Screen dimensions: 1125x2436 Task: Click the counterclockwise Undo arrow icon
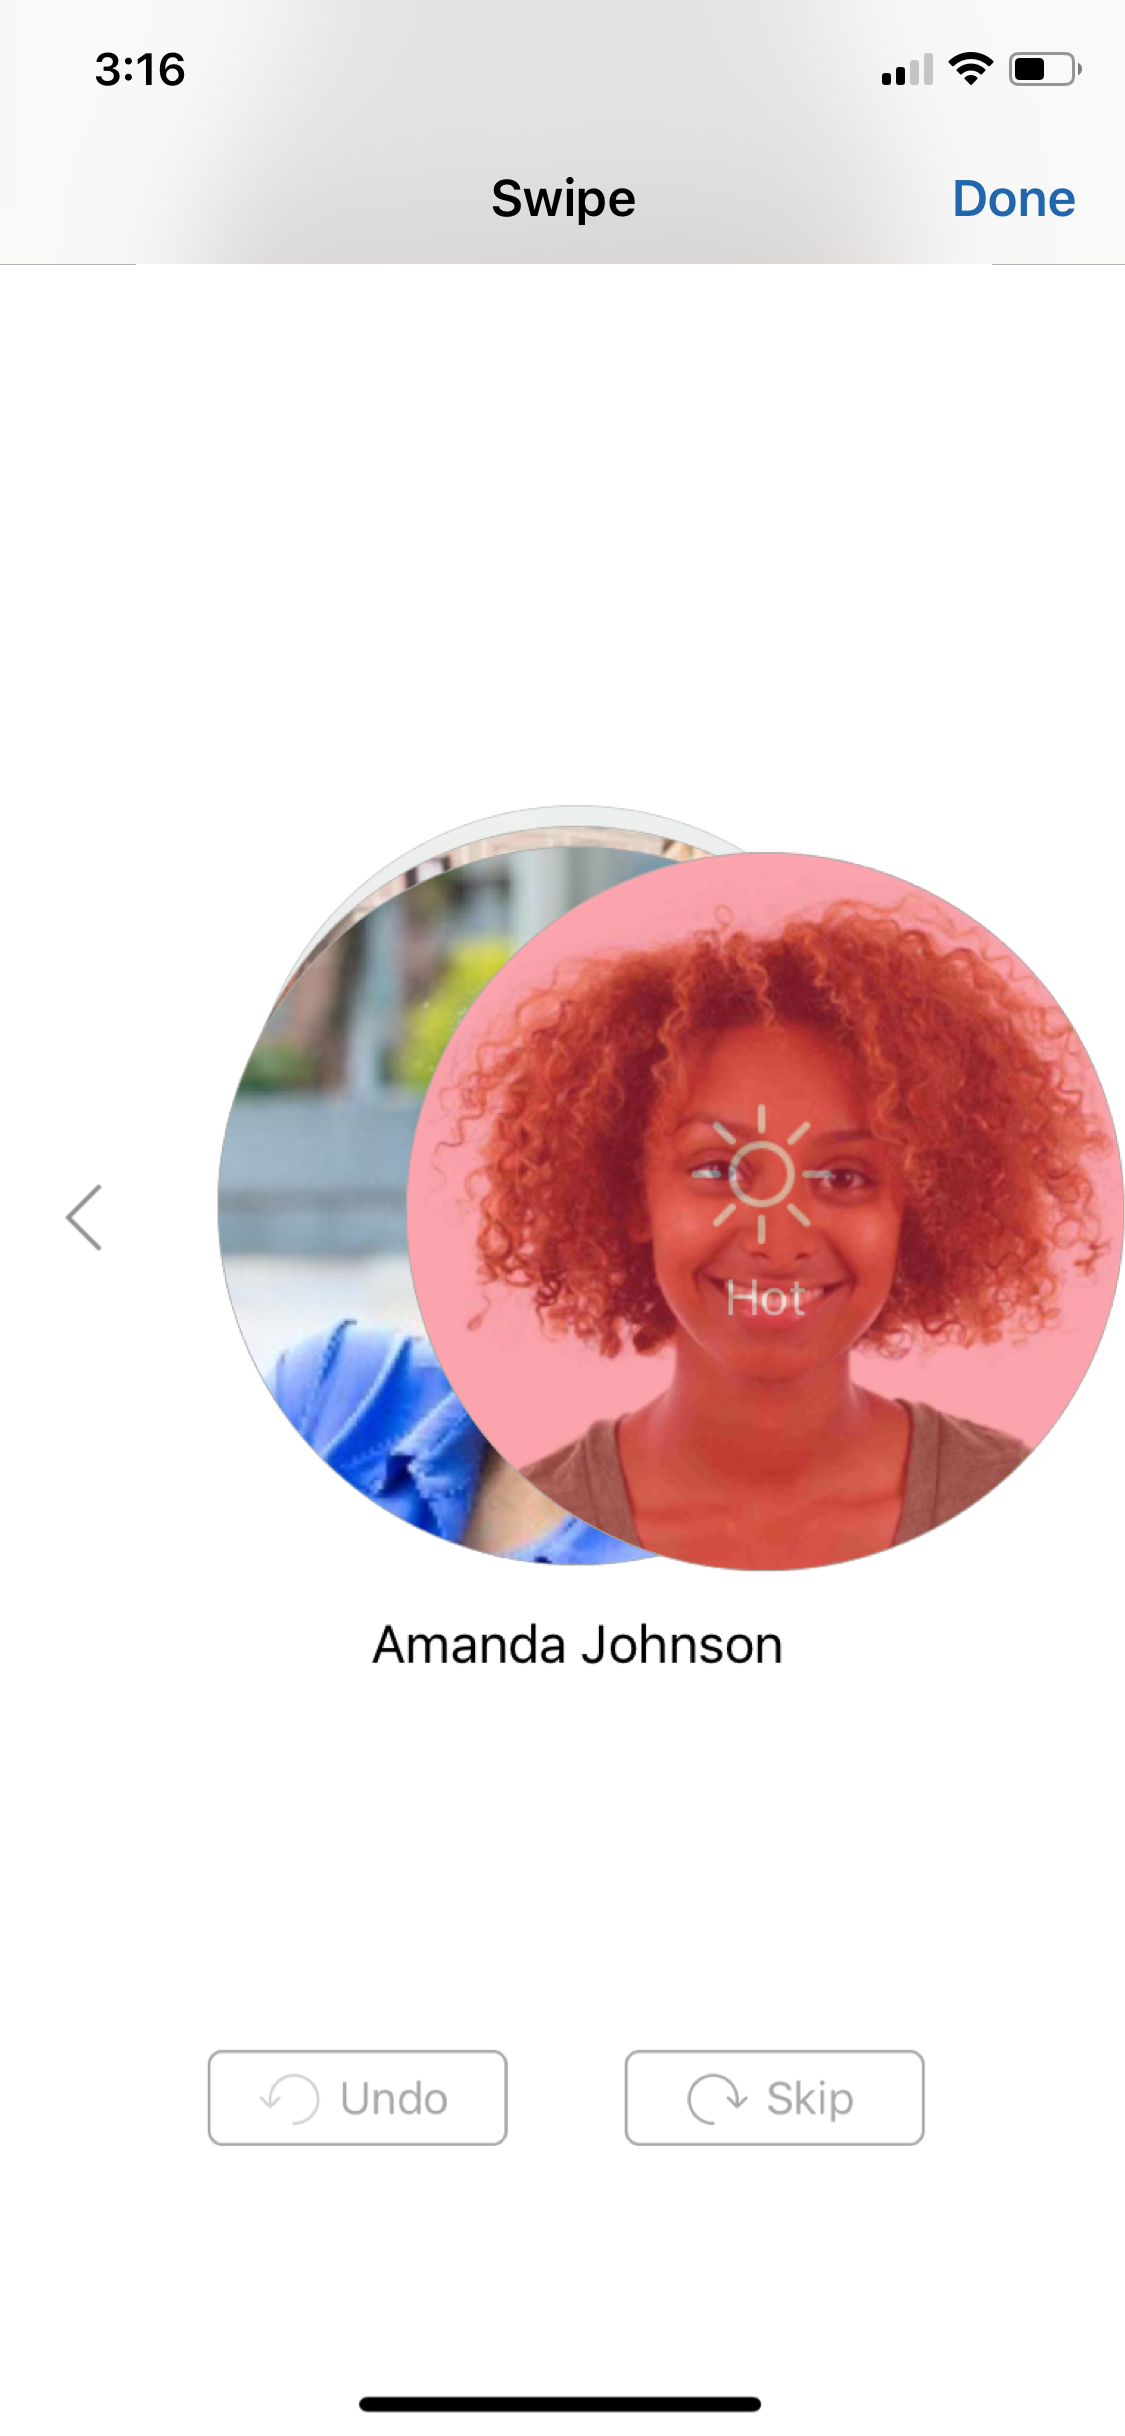[289, 2098]
